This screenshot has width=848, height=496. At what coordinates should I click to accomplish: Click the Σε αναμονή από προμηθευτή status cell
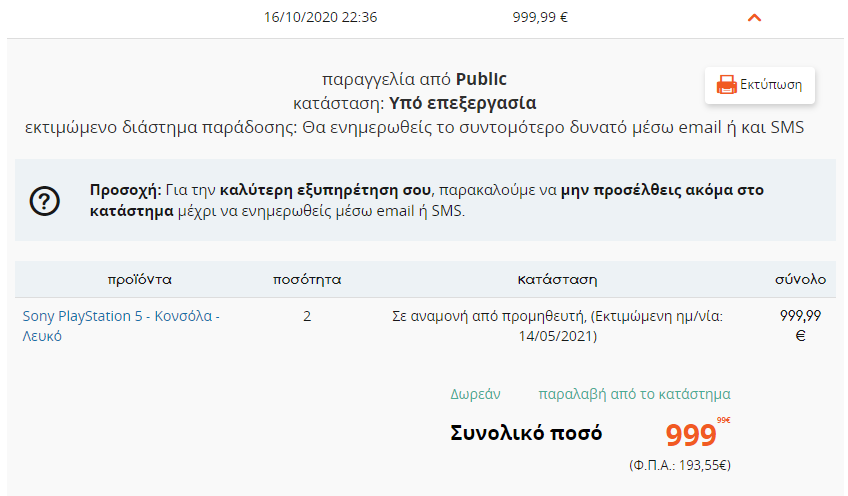(x=557, y=326)
